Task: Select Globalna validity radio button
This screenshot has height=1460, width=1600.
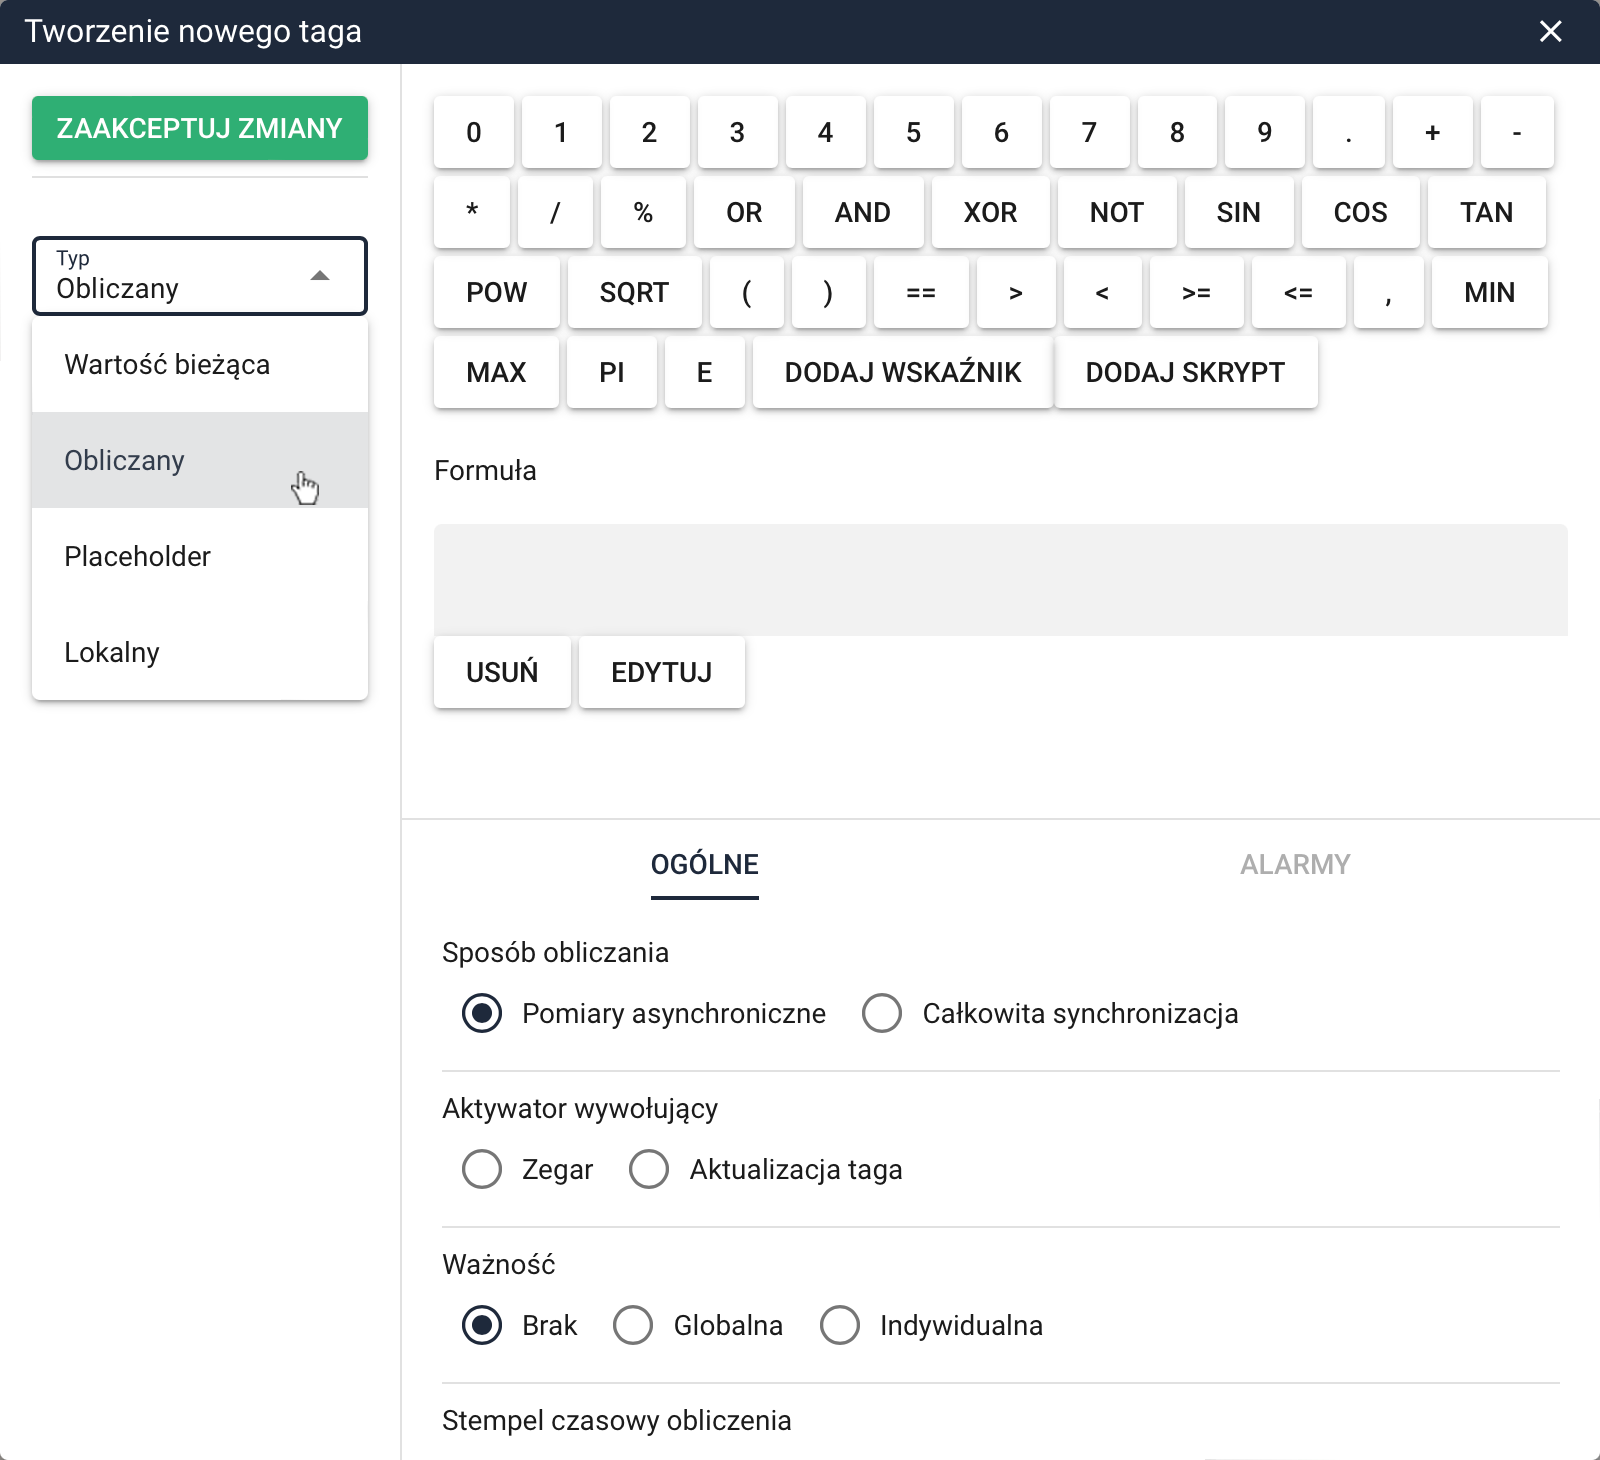Action: (633, 1325)
